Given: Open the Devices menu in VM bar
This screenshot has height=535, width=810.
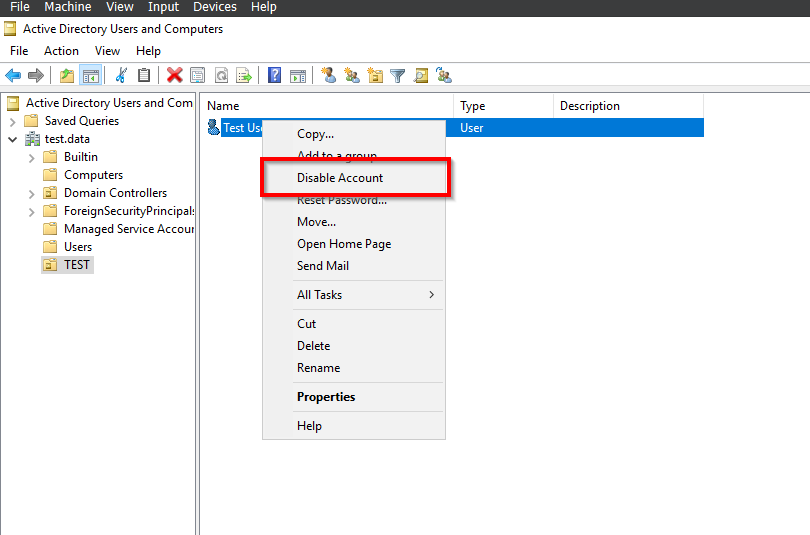Looking at the screenshot, I should point(215,7).
